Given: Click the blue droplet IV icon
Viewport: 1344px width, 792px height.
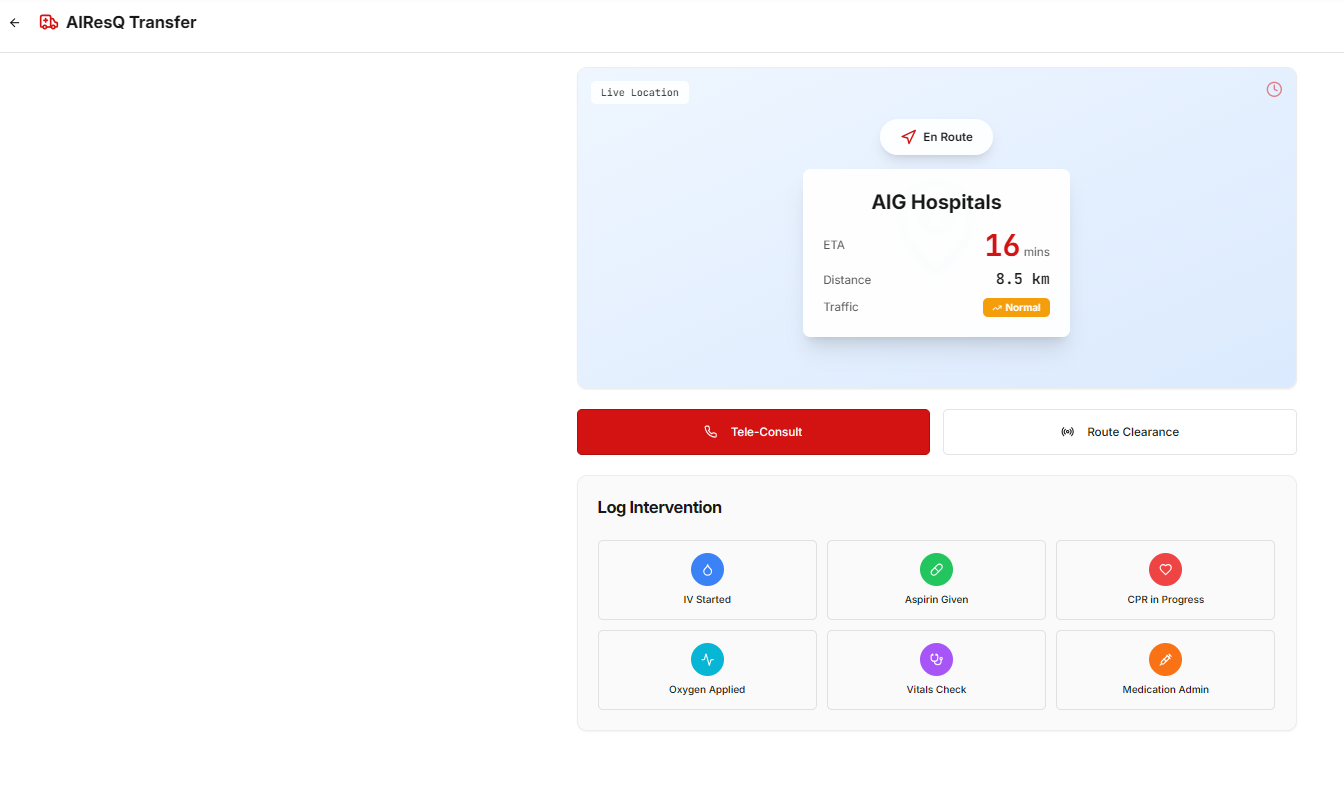Looking at the screenshot, I should click(707, 570).
